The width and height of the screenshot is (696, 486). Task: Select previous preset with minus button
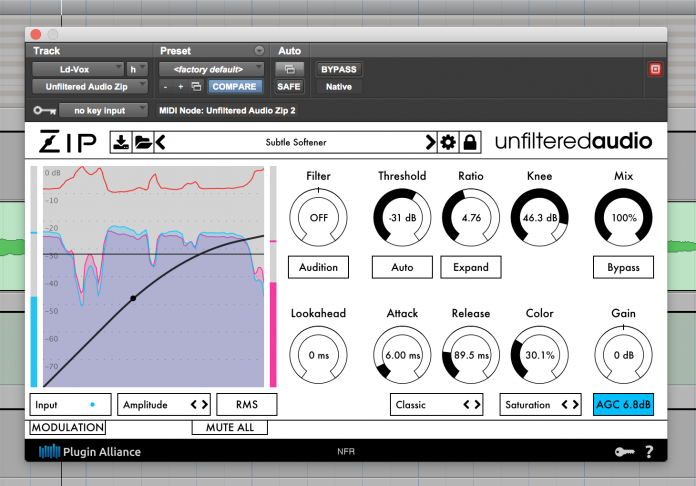(x=166, y=87)
